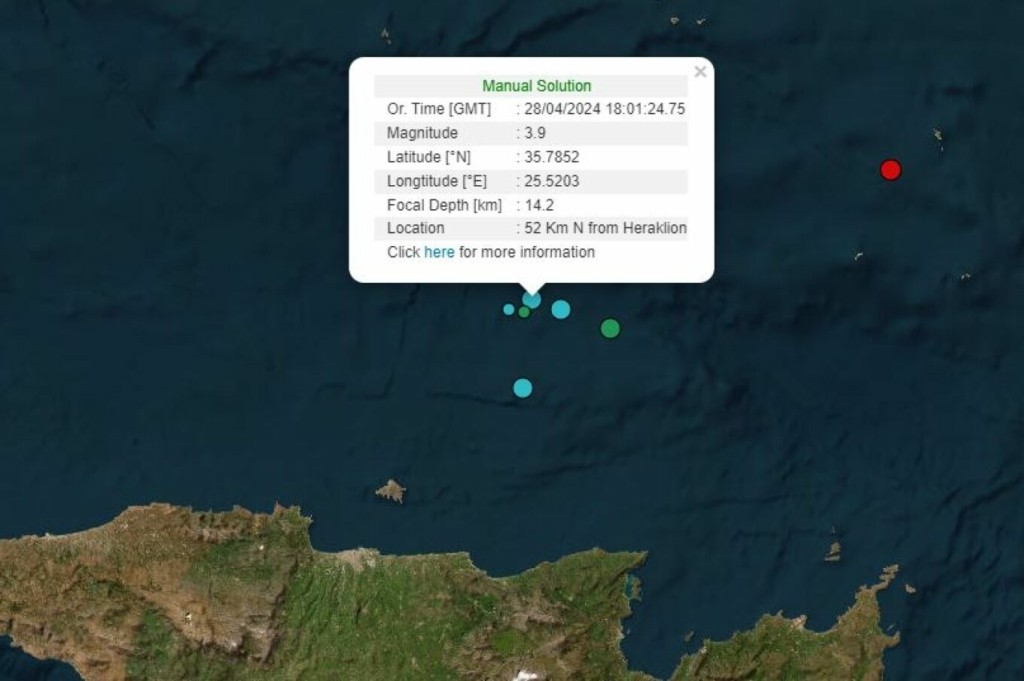Click the smallest cyan marker left of the cluster

tap(508, 309)
